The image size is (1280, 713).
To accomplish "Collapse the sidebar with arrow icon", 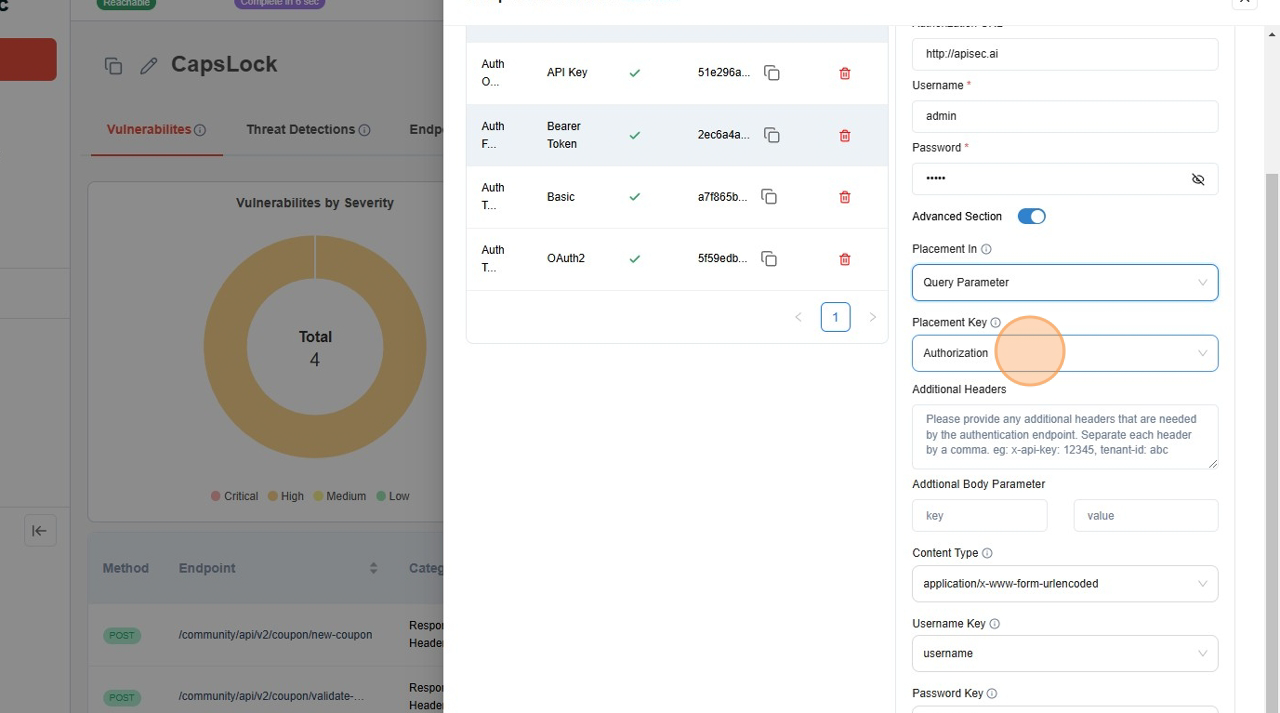I will click(x=39, y=531).
